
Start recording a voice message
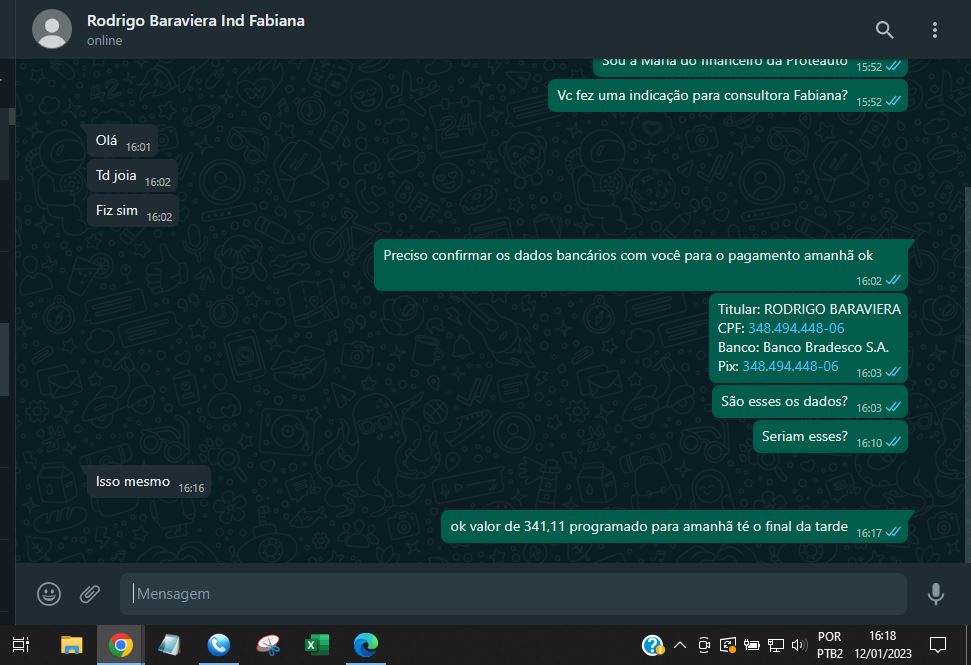click(x=935, y=594)
